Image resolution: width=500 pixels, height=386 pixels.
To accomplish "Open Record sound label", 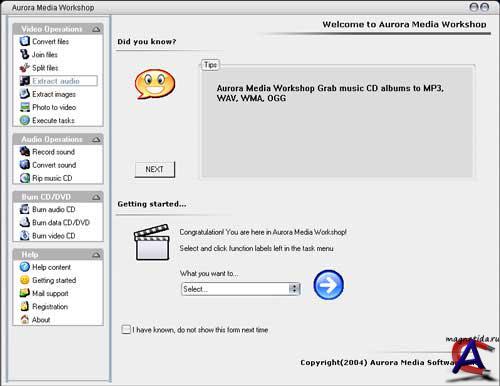I will tap(53, 152).
